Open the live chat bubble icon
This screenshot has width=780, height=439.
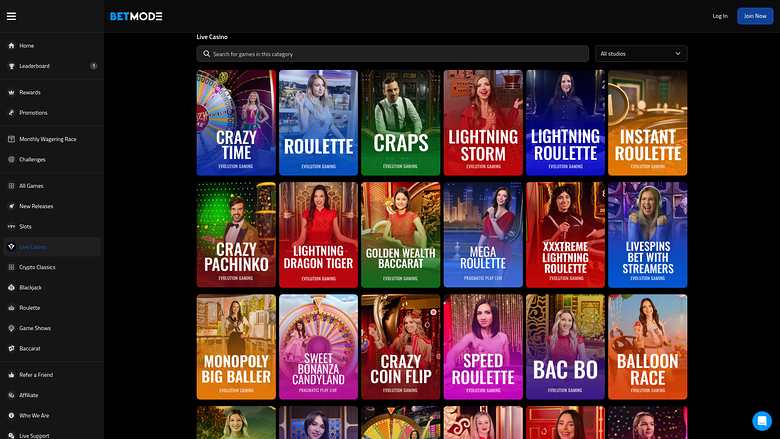click(761, 420)
